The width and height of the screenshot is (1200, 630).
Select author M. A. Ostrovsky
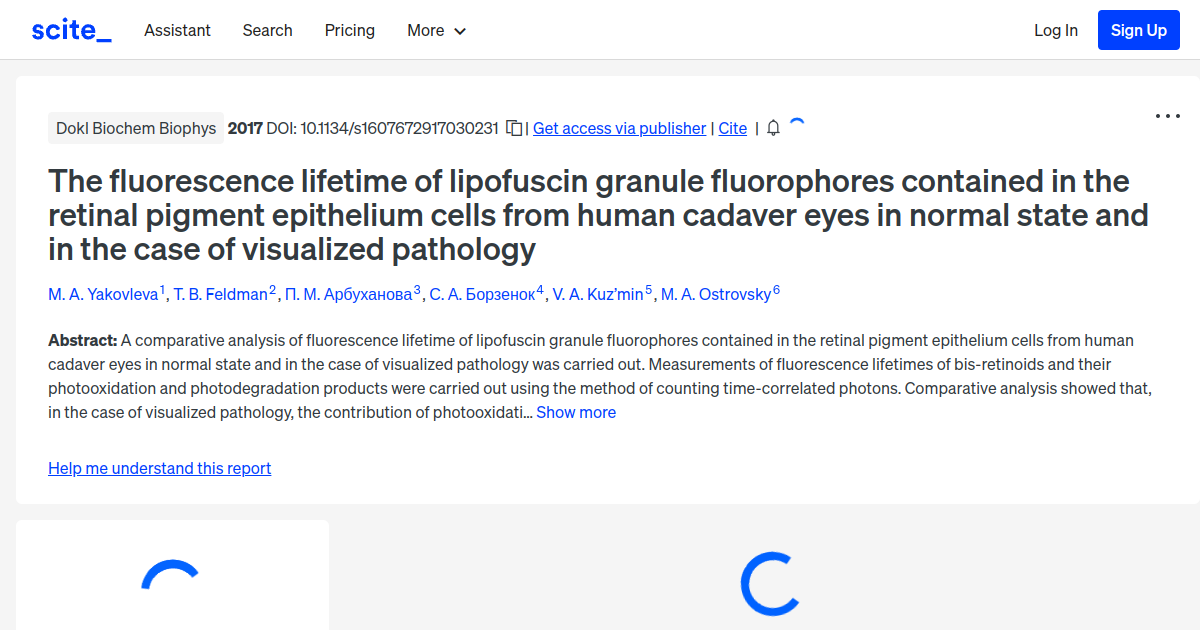(x=718, y=294)
